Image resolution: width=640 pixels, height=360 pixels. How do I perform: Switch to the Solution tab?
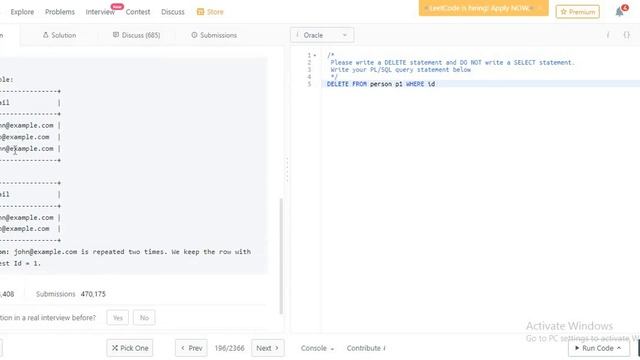(59, 35)
